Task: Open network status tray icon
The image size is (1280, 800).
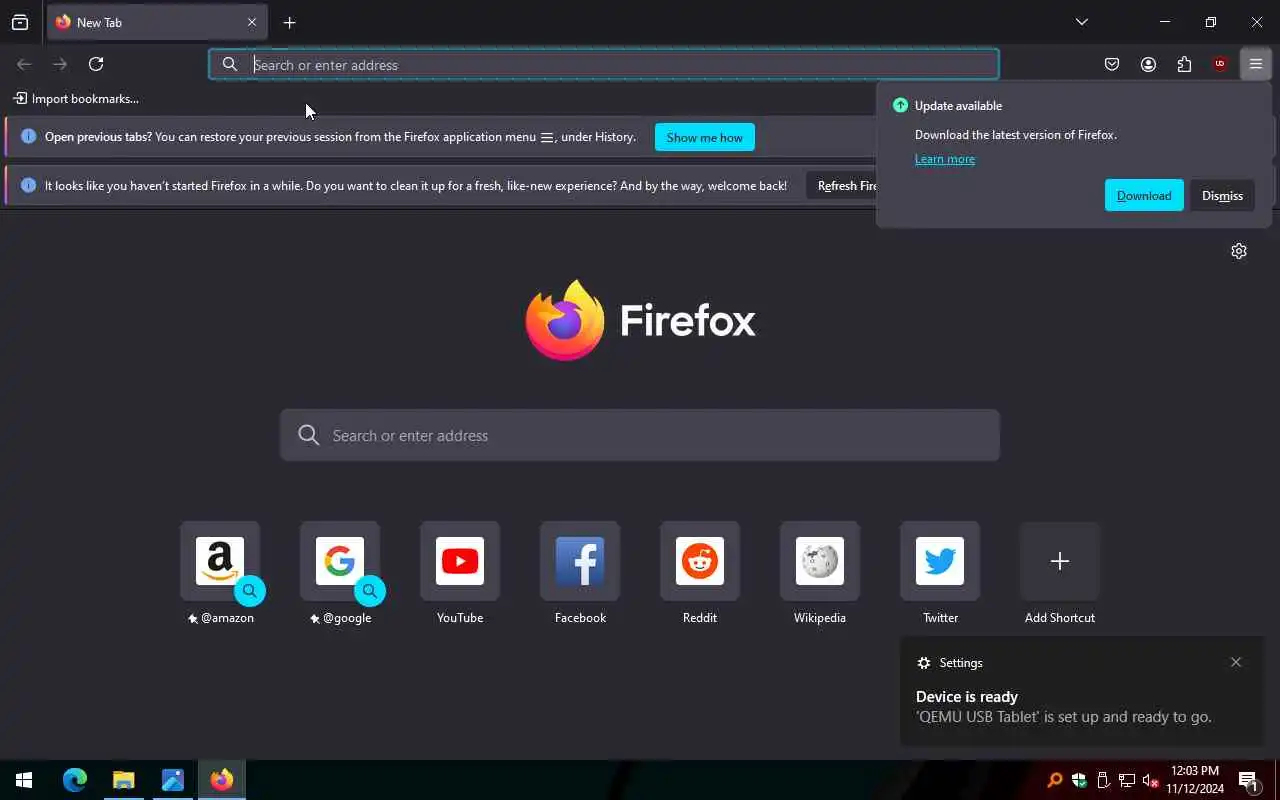Action: [x=1127, y=780]
